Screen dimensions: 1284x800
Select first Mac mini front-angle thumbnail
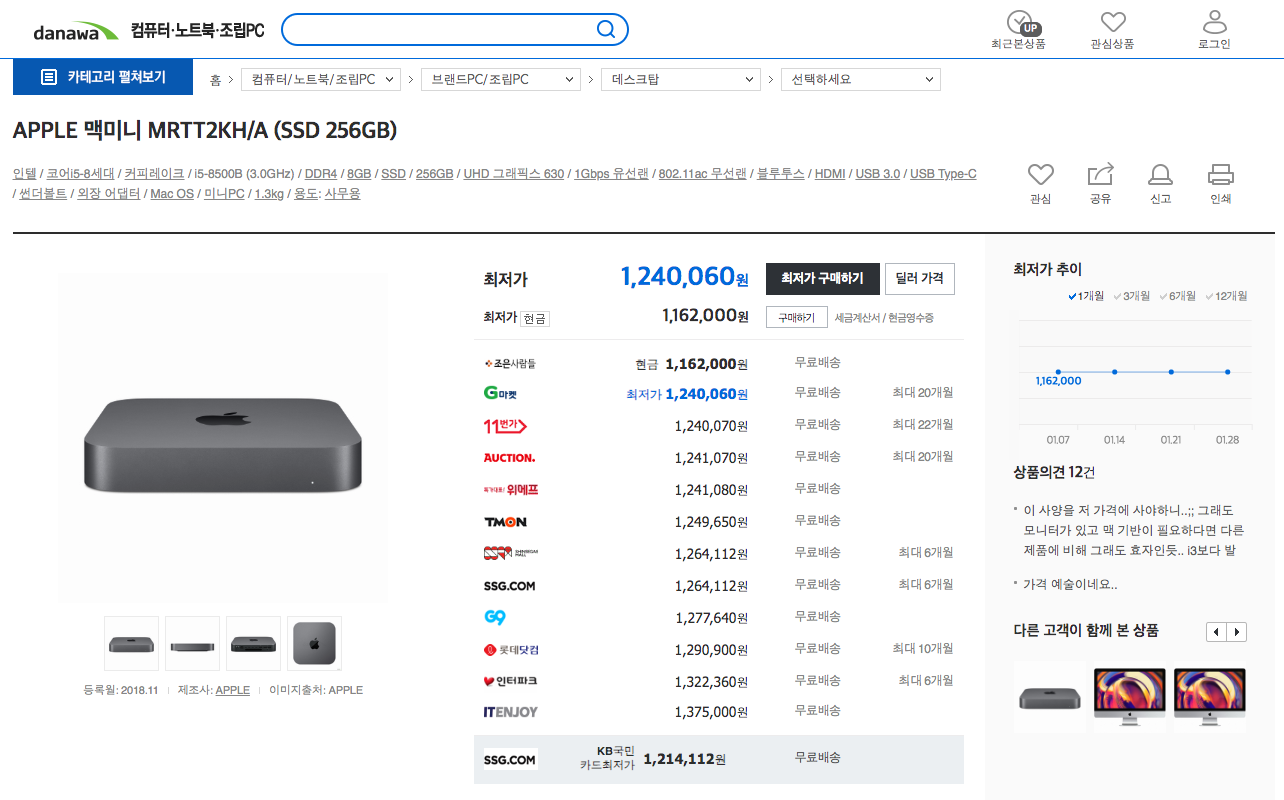pos(132,644)
